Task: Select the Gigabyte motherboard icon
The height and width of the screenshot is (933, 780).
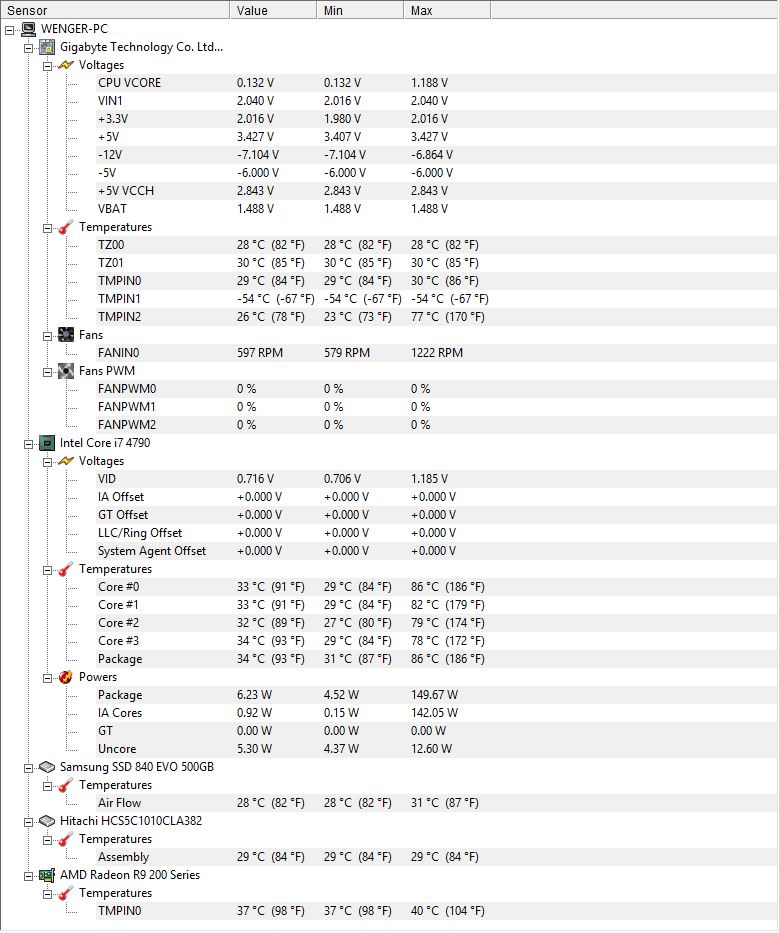Action: 47,47
